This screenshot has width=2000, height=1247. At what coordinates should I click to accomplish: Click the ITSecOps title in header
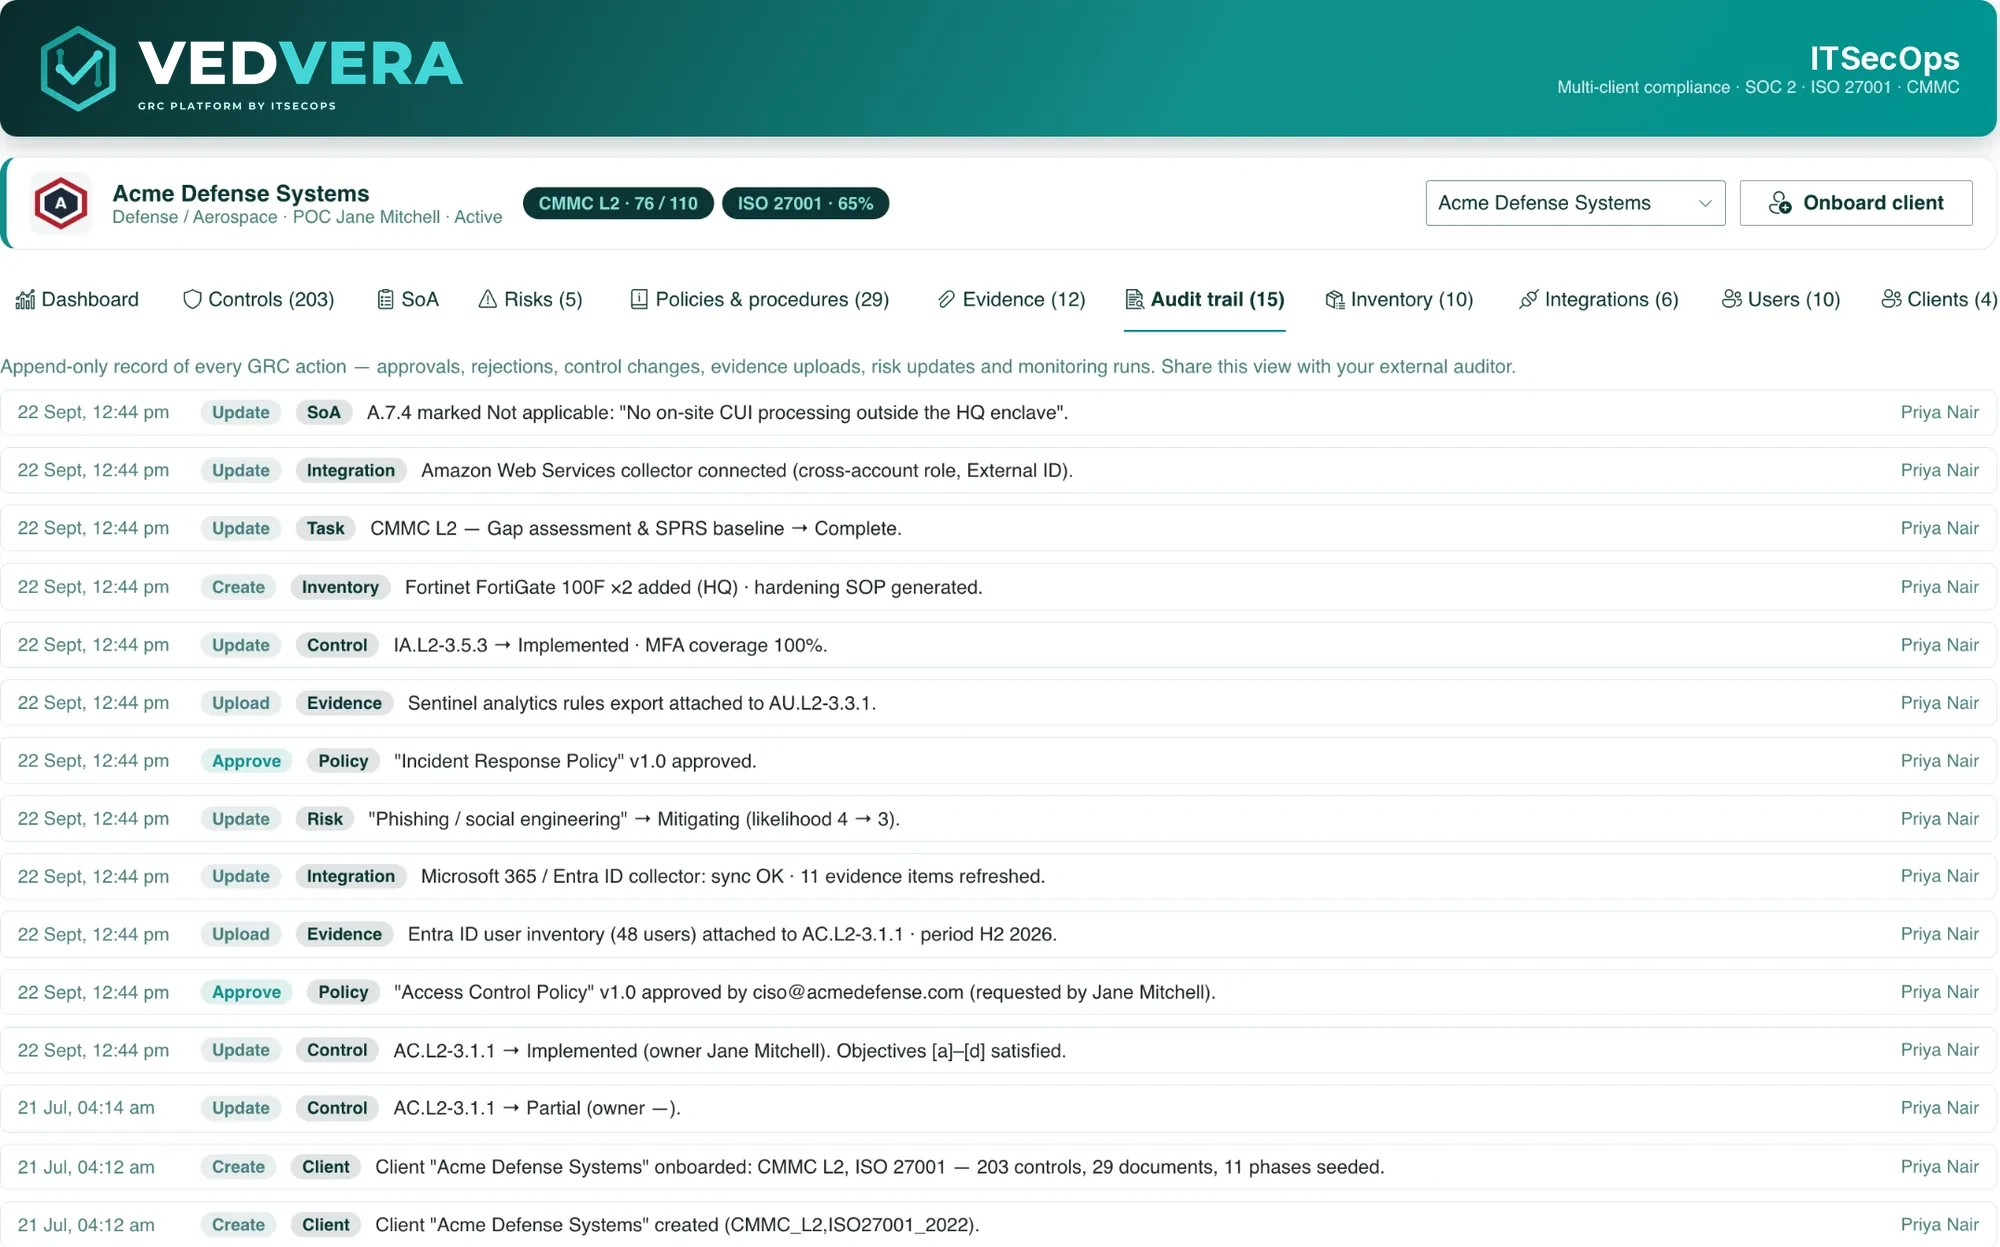(x=1884, y=58)
